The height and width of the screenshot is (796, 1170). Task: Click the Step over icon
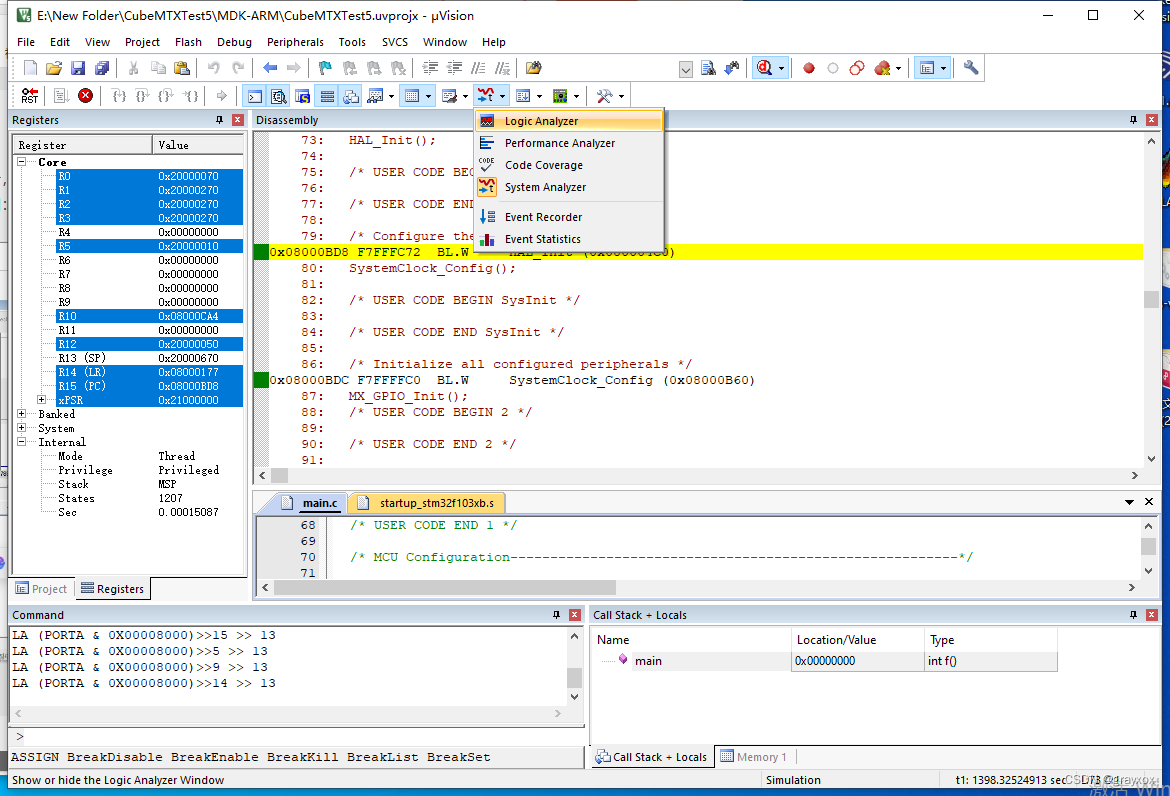143,95
